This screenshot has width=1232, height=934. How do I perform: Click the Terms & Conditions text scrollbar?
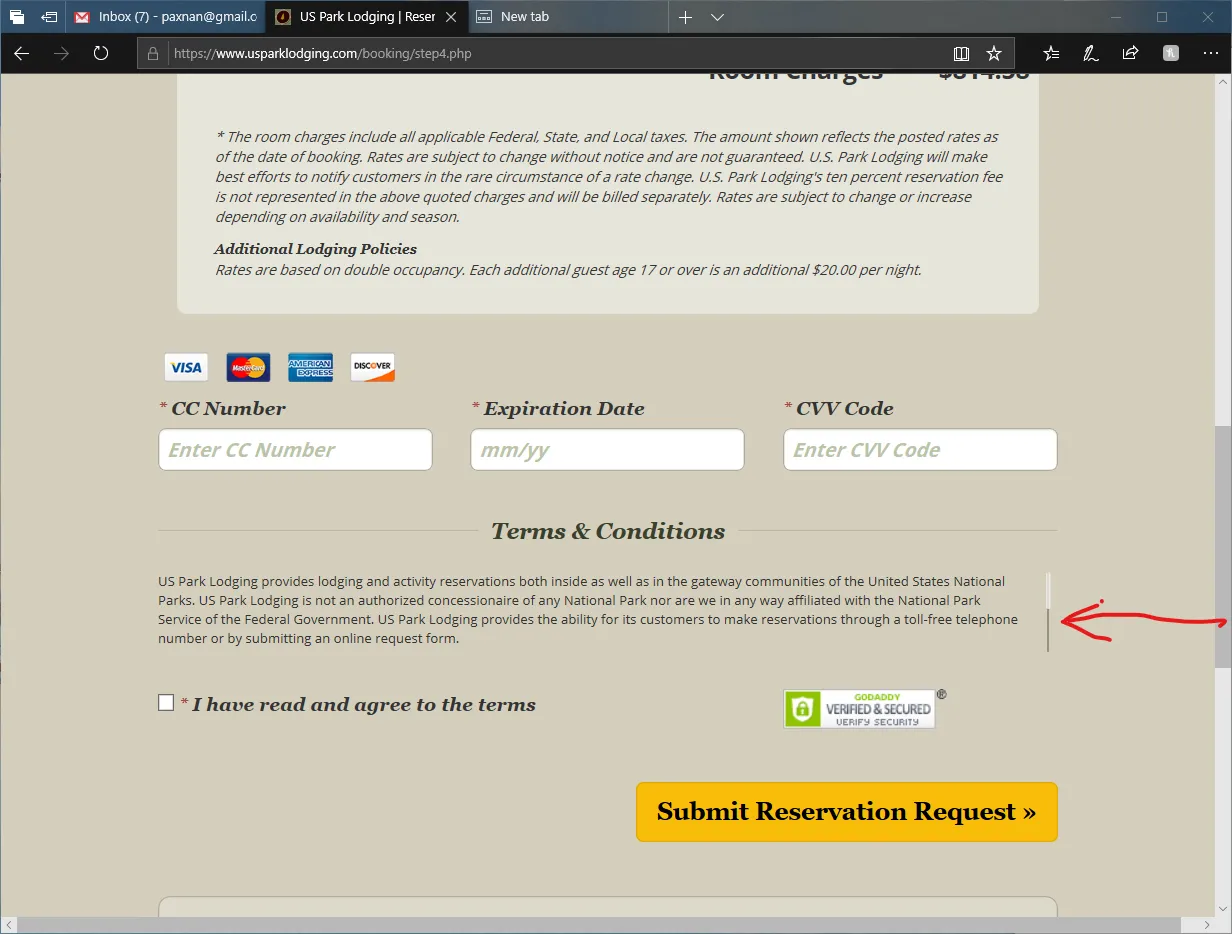[1048, 612]
